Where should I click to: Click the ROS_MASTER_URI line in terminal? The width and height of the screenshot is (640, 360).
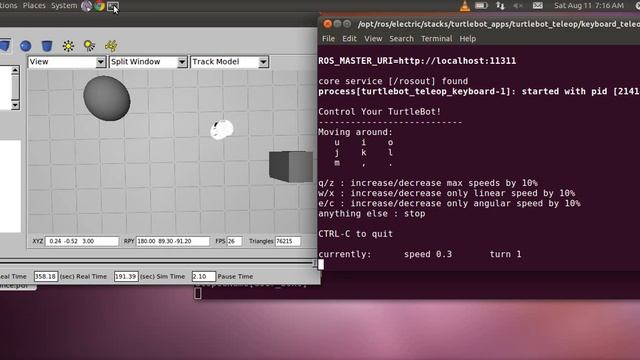(417, 61)
